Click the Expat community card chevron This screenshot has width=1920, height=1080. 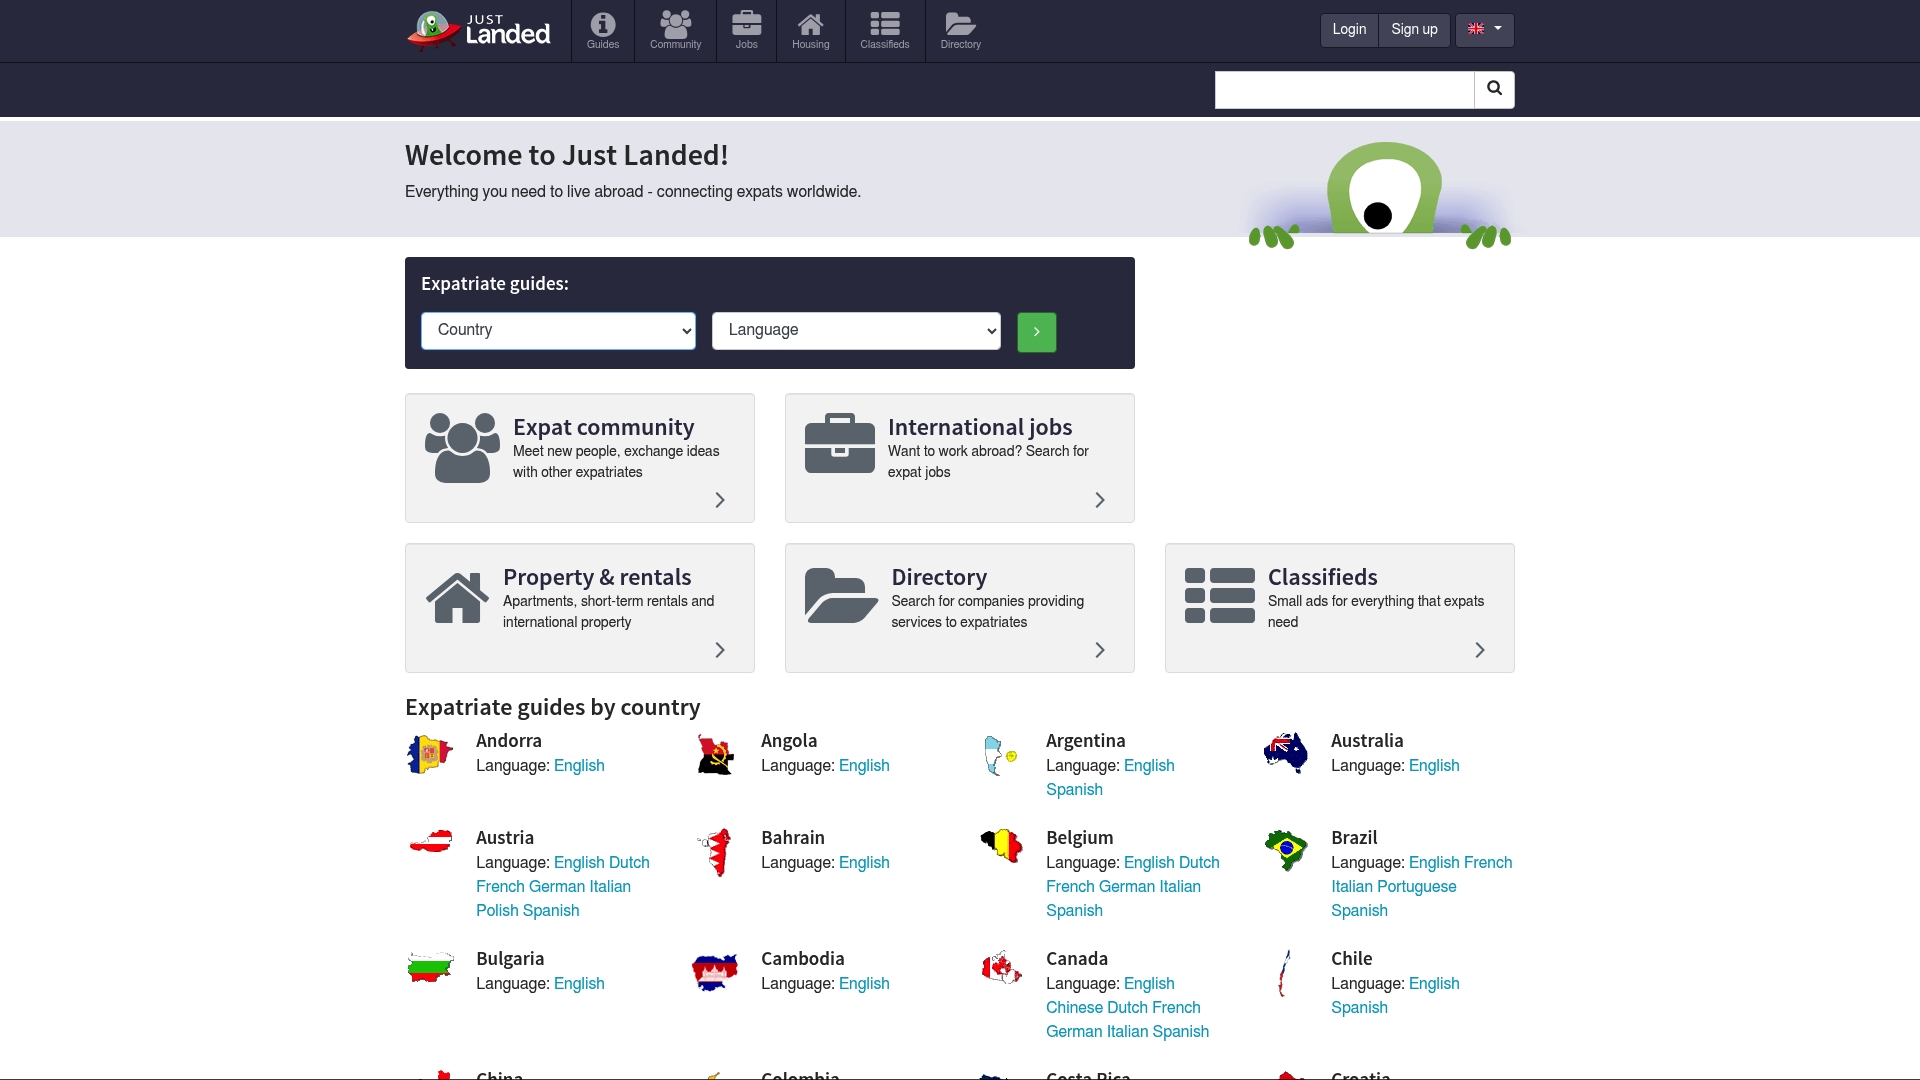click(x=720, y=500)
